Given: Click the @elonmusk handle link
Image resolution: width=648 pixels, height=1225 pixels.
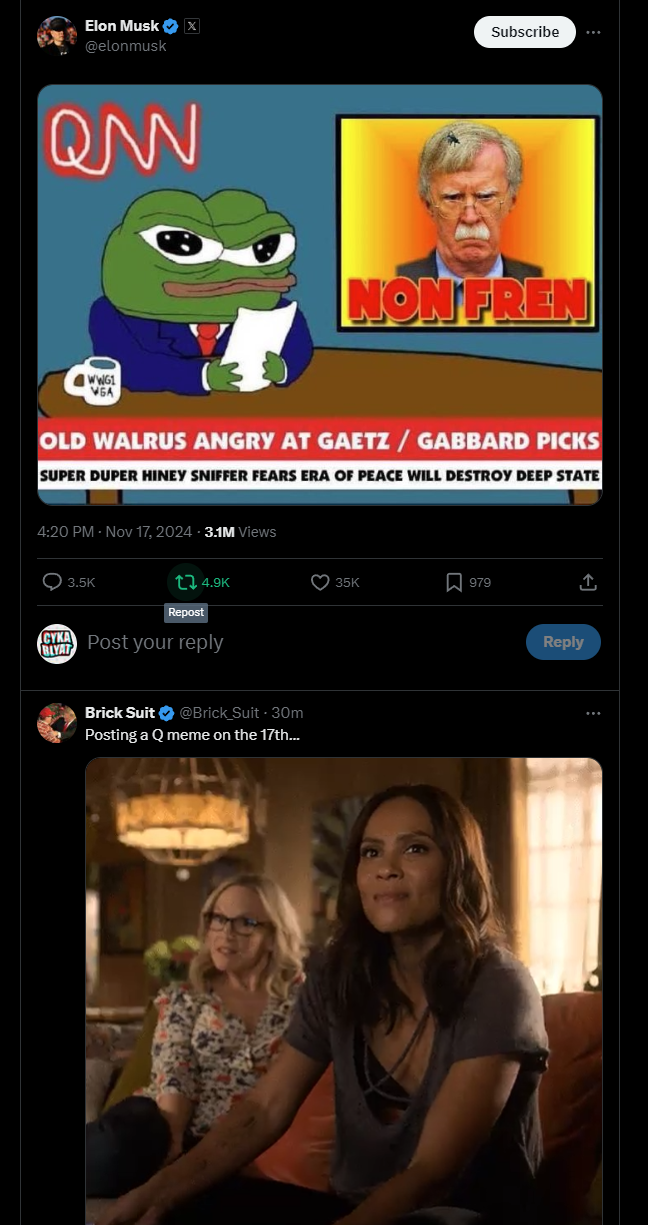Looking at the screenshot, I should tap(126, 46).
